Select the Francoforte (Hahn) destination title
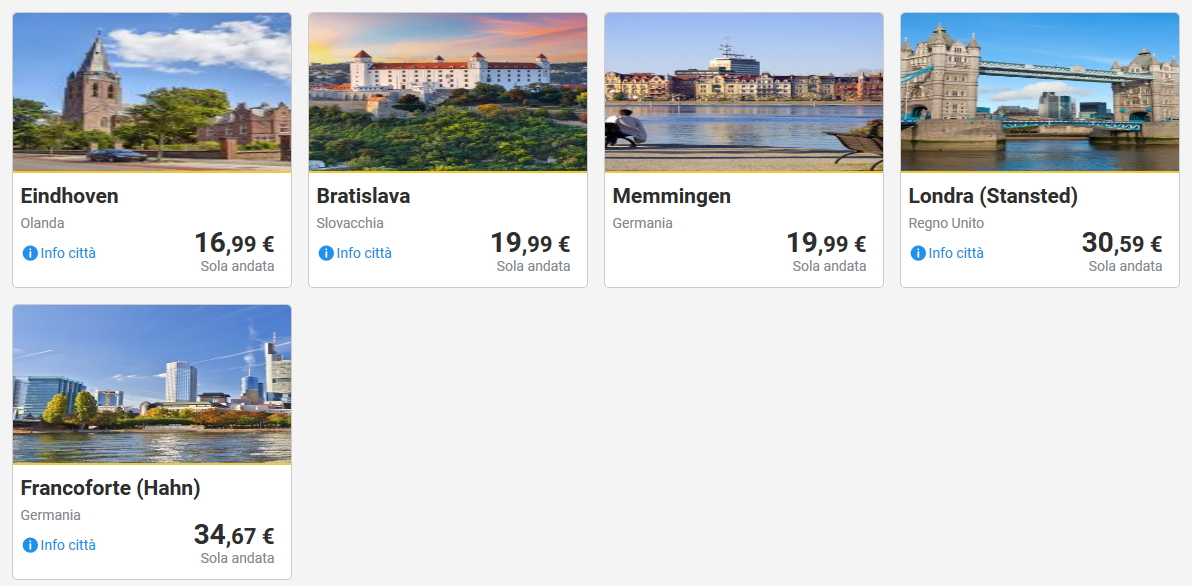The width and height of the screenshot is (1192, 586). 111,488
